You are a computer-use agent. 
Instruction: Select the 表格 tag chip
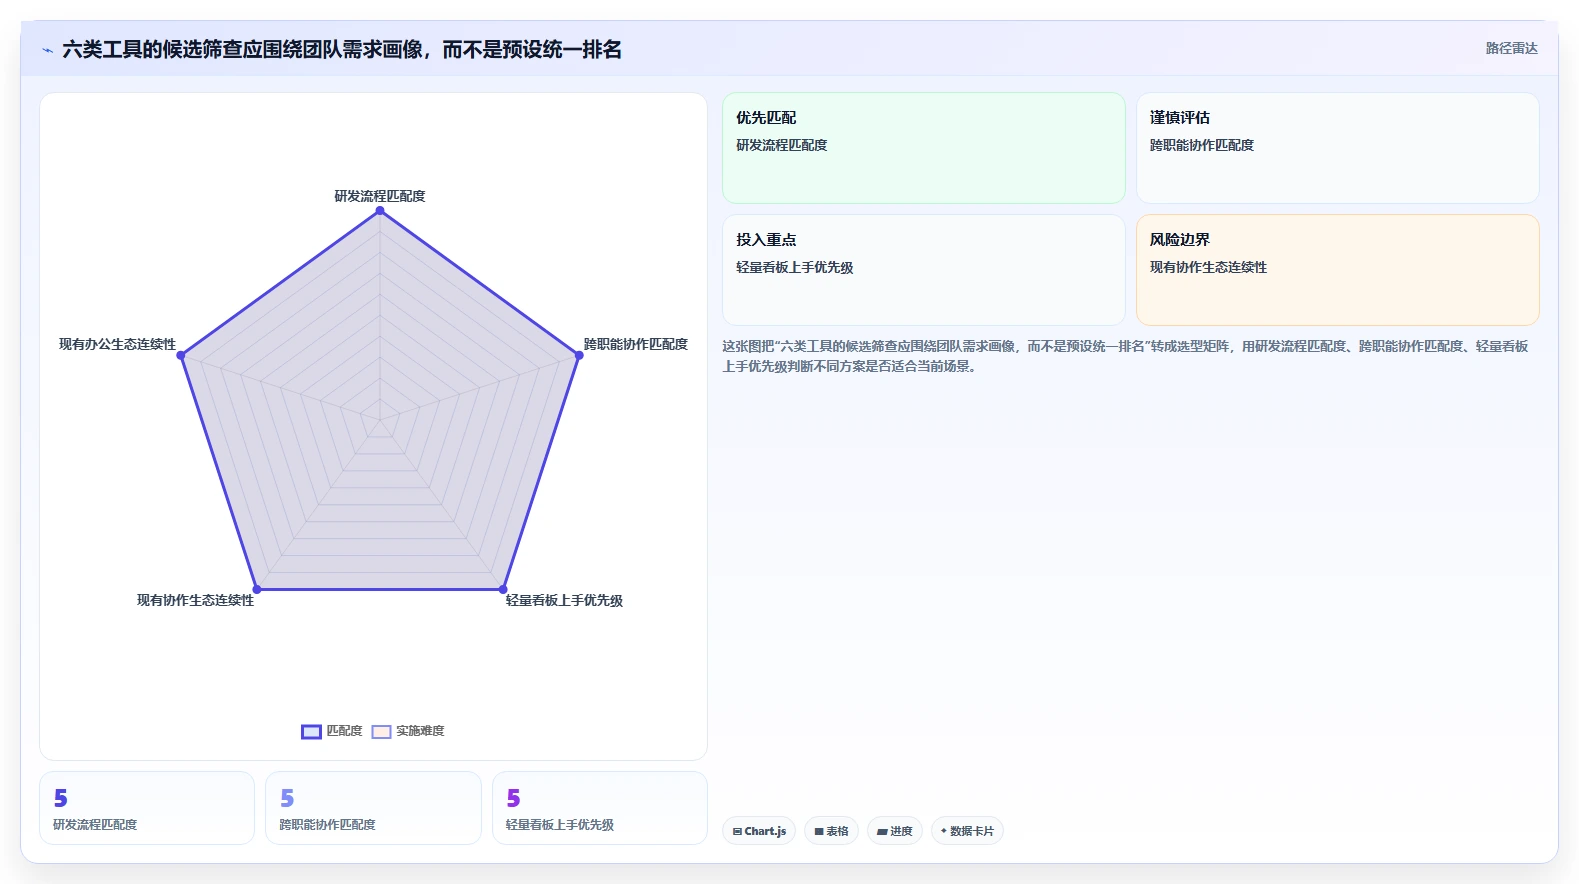(x=831, y=831)
